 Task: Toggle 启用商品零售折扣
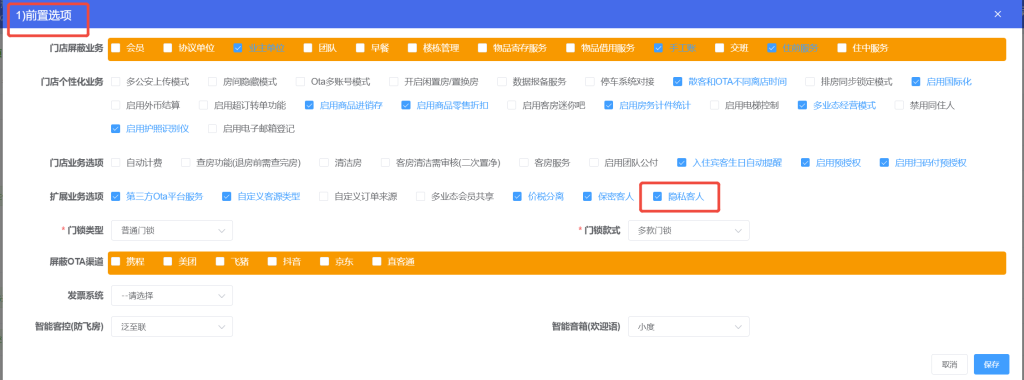point(406,105)
